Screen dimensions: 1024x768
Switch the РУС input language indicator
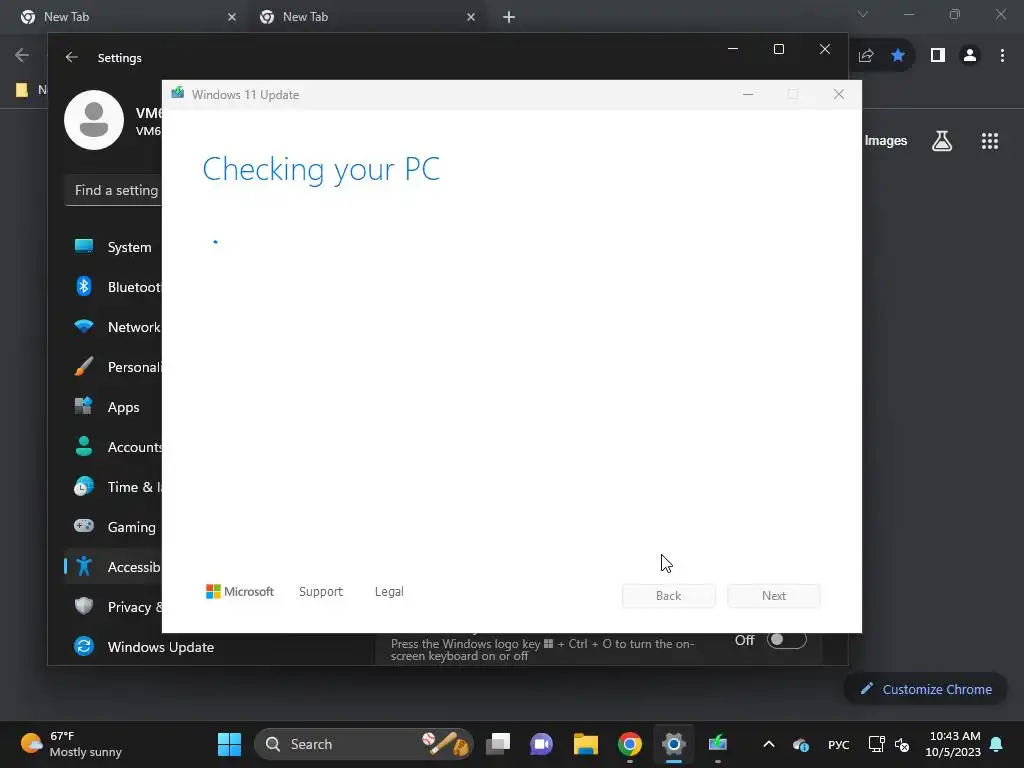(x=839, y=744)
